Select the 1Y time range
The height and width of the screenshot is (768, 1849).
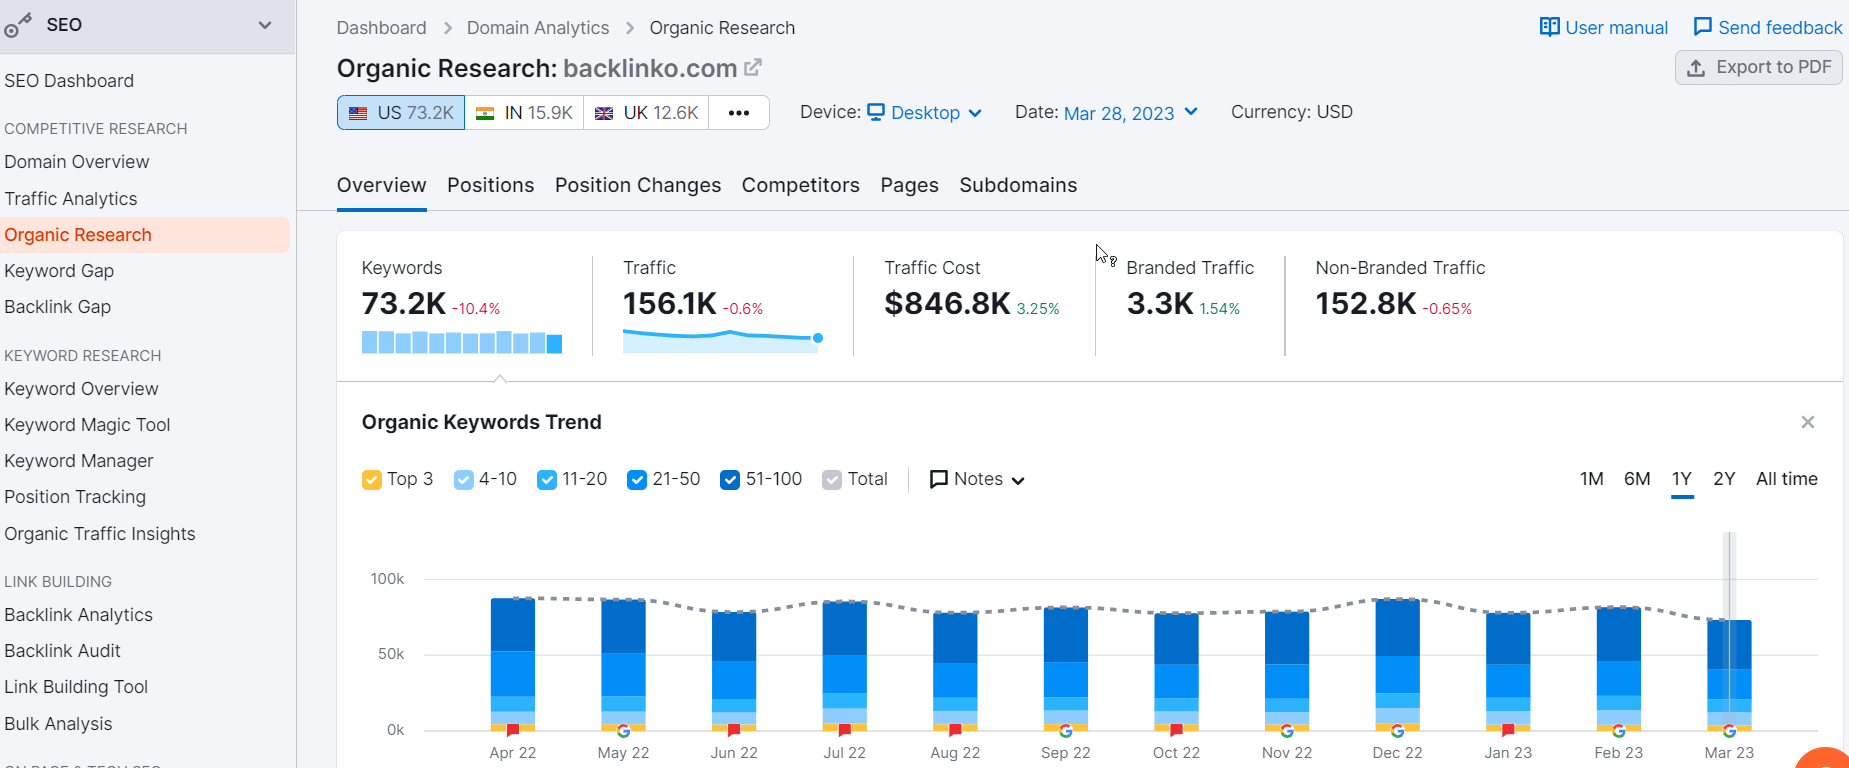1682,479
